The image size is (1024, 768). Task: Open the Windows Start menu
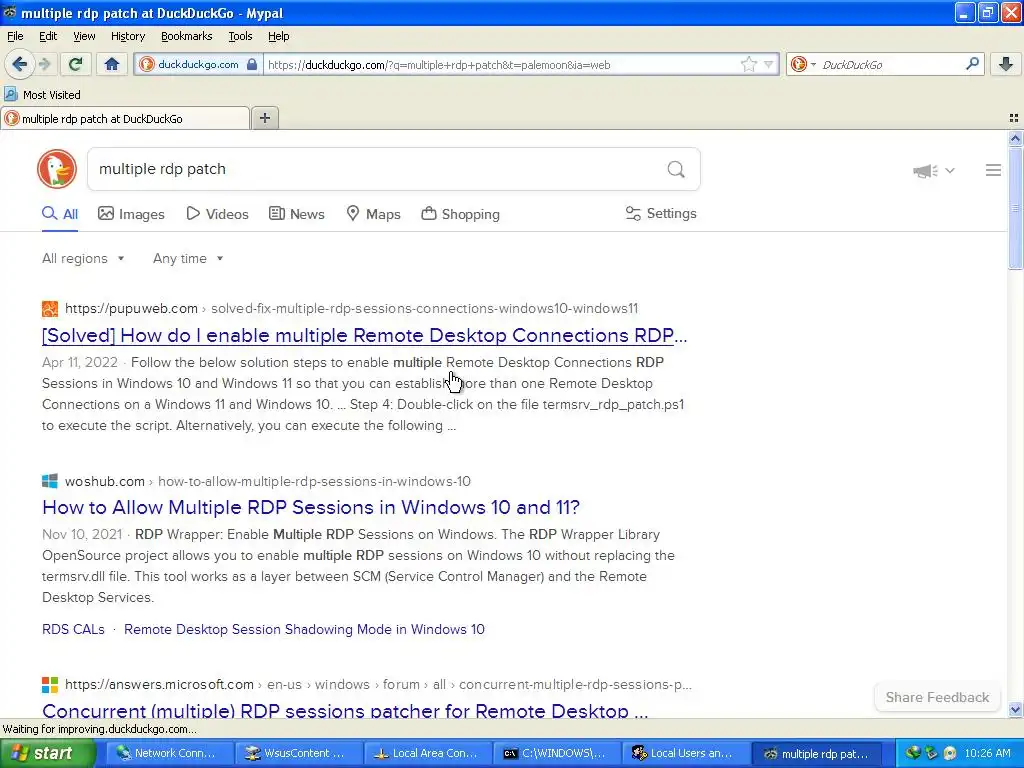coord(47,753)
